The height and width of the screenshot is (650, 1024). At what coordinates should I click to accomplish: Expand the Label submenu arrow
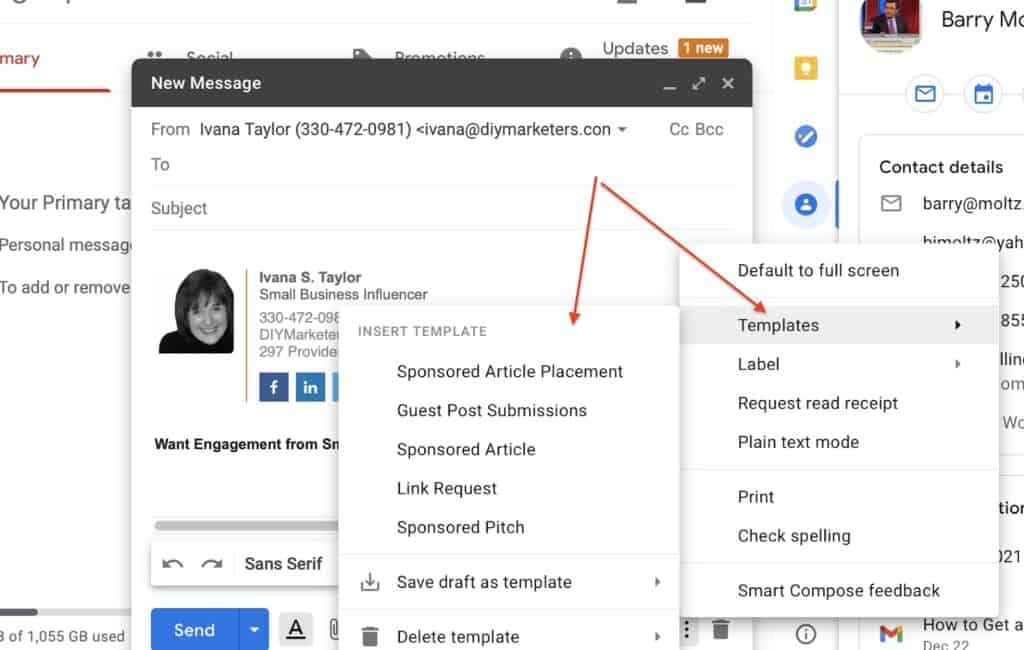coord(957,365)
